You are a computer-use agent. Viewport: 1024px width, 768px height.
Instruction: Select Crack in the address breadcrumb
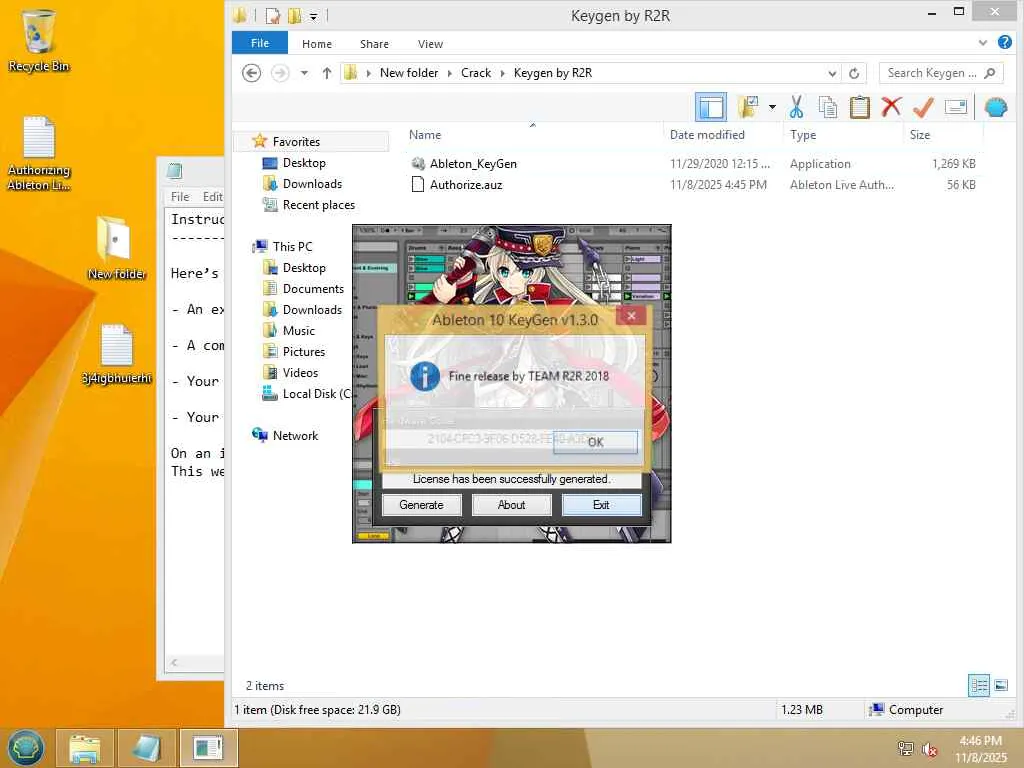coord(476,73)
